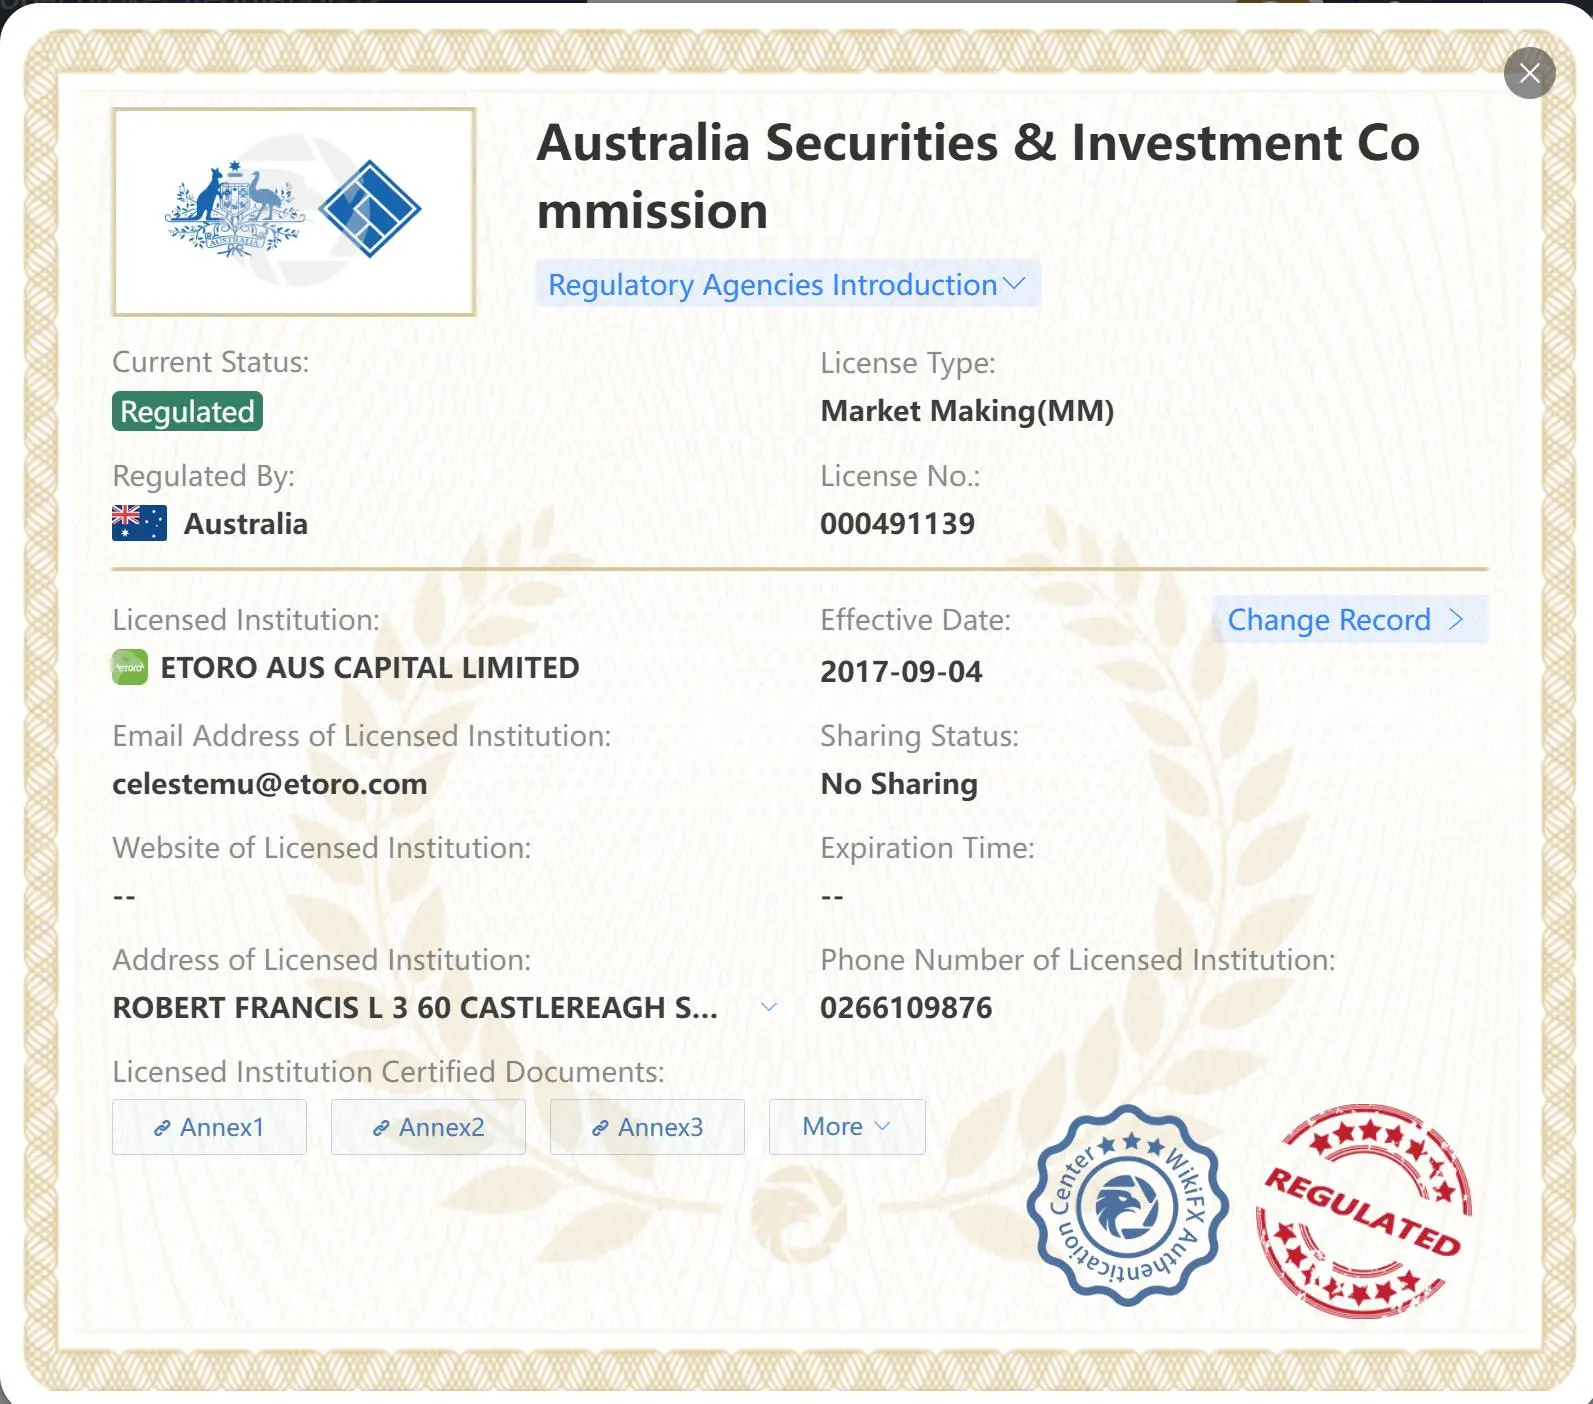The image size is (1593, 1404).
Task: Select effective date 2017-09-04
Action: [902, 671]
